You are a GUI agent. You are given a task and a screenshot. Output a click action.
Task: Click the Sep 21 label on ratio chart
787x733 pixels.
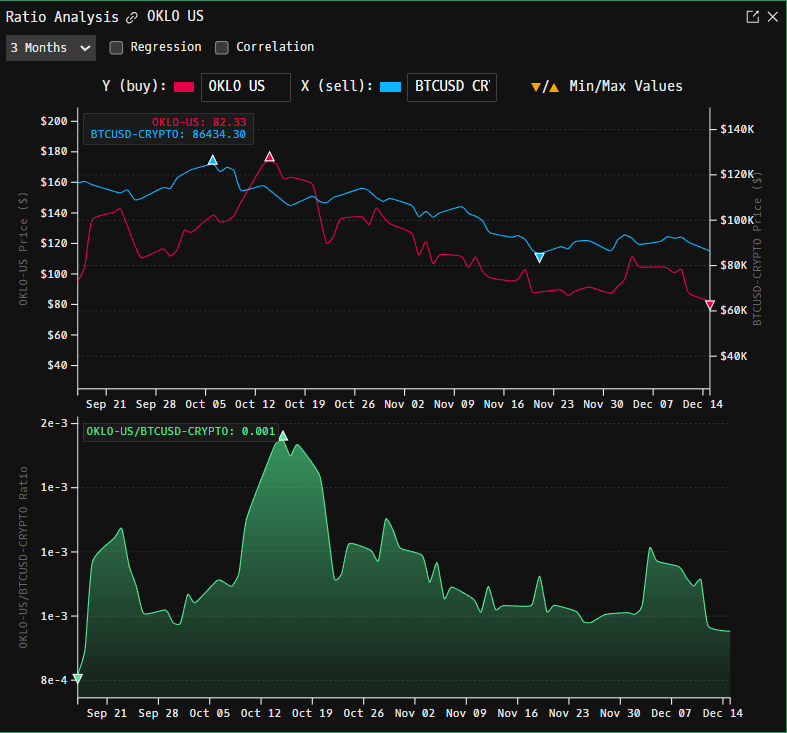pyautogui.click(x=106, y=713)
